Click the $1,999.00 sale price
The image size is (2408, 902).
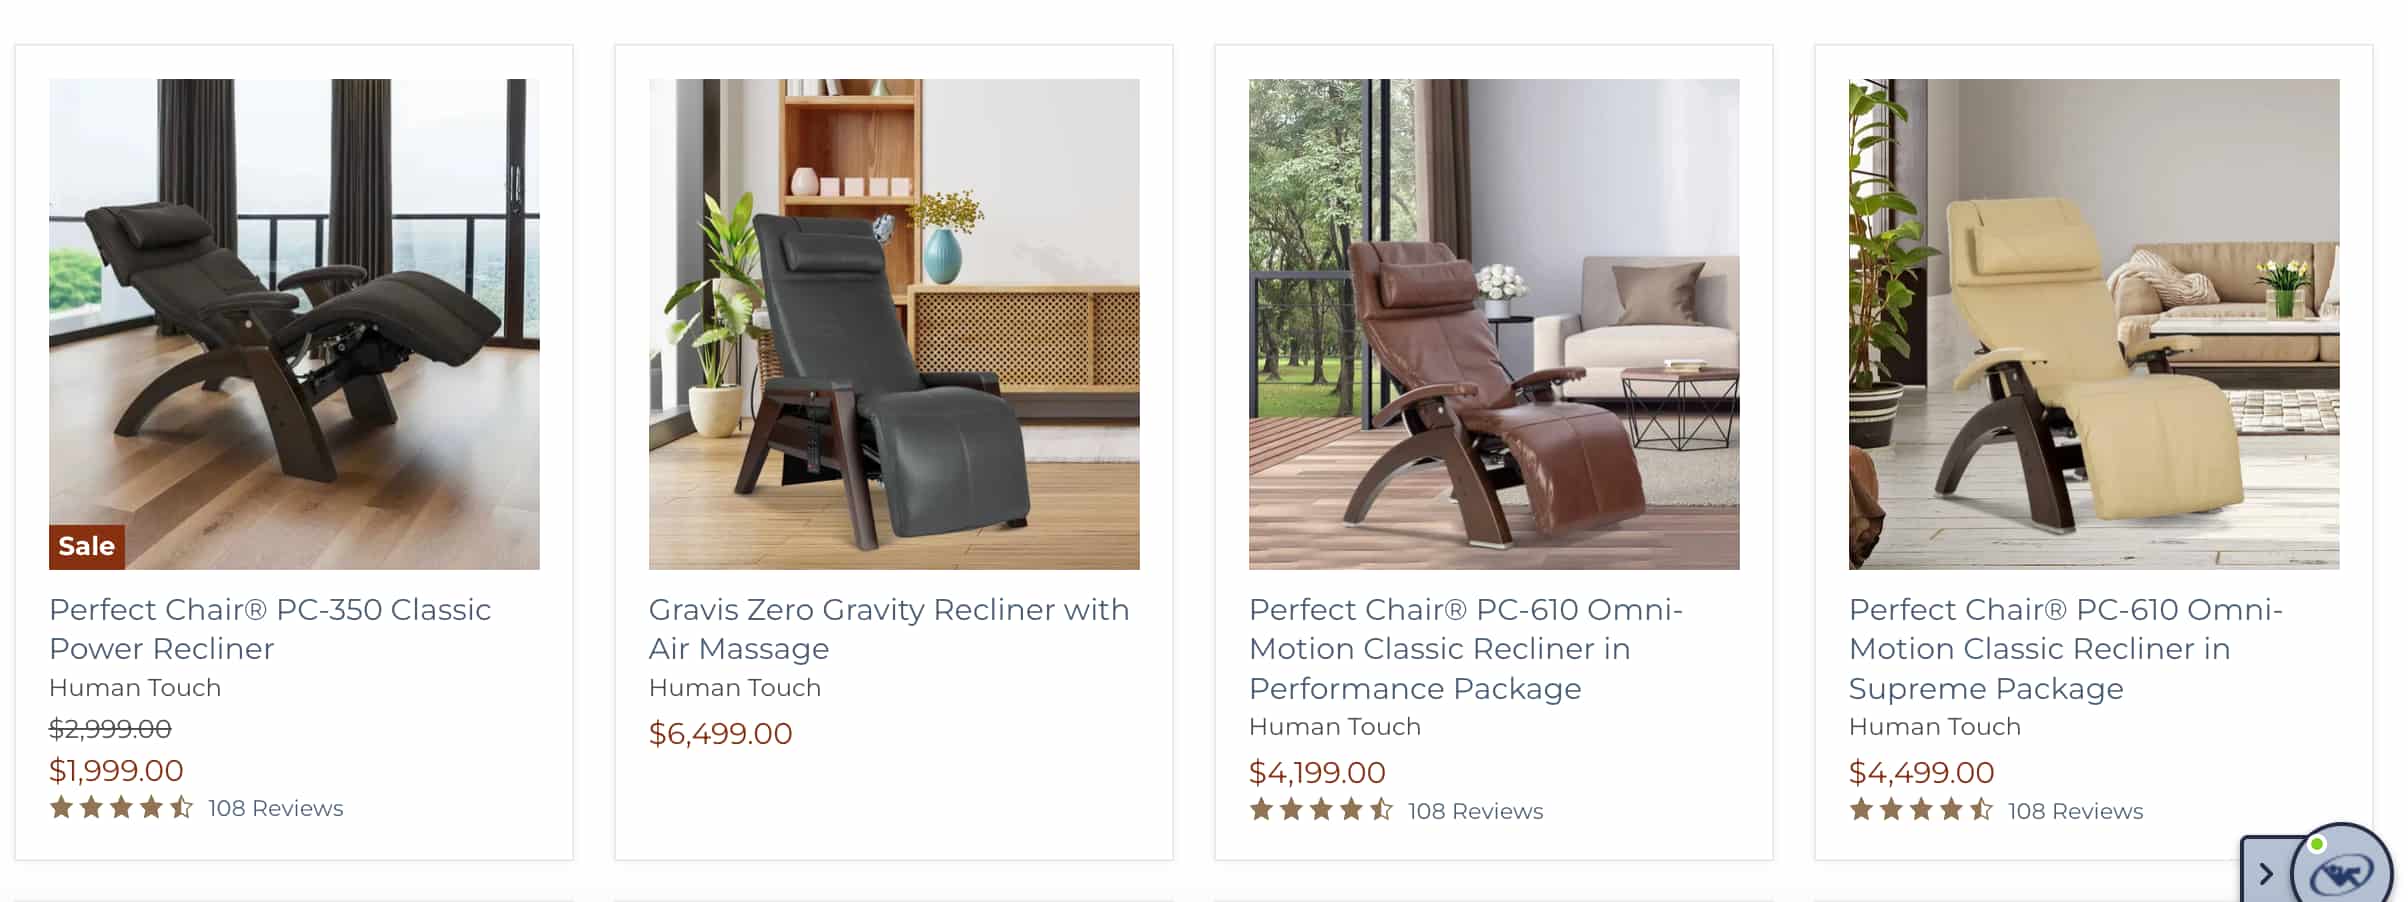click(x=116, y=770)
